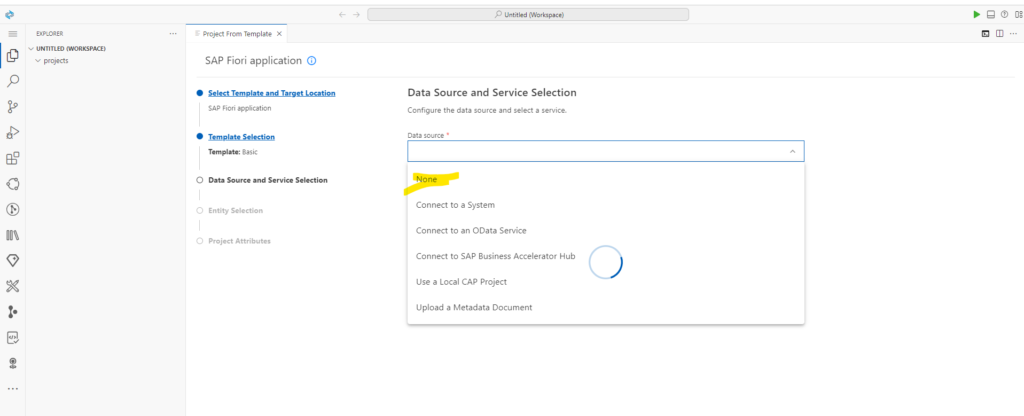Viewport: 1024px width, 416px height.
Task: Go back using the left arrow
Action: coord(342,14)
